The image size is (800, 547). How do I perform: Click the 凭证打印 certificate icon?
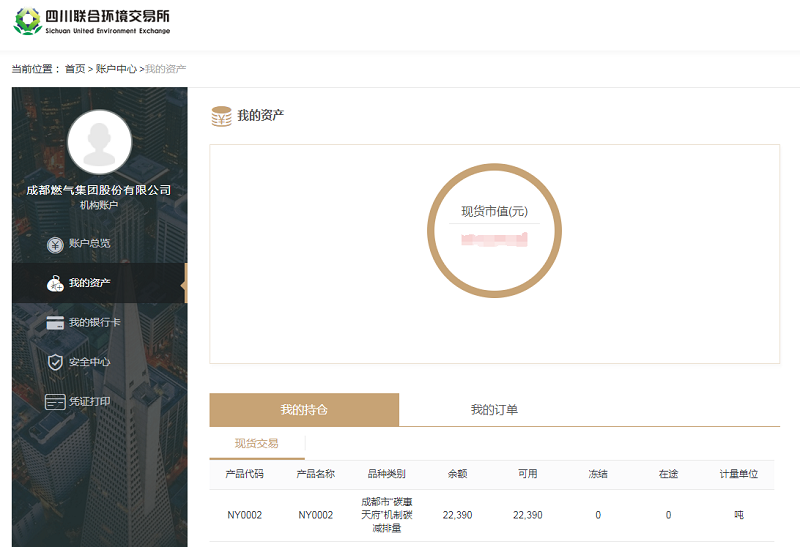[x=55, y=402]
